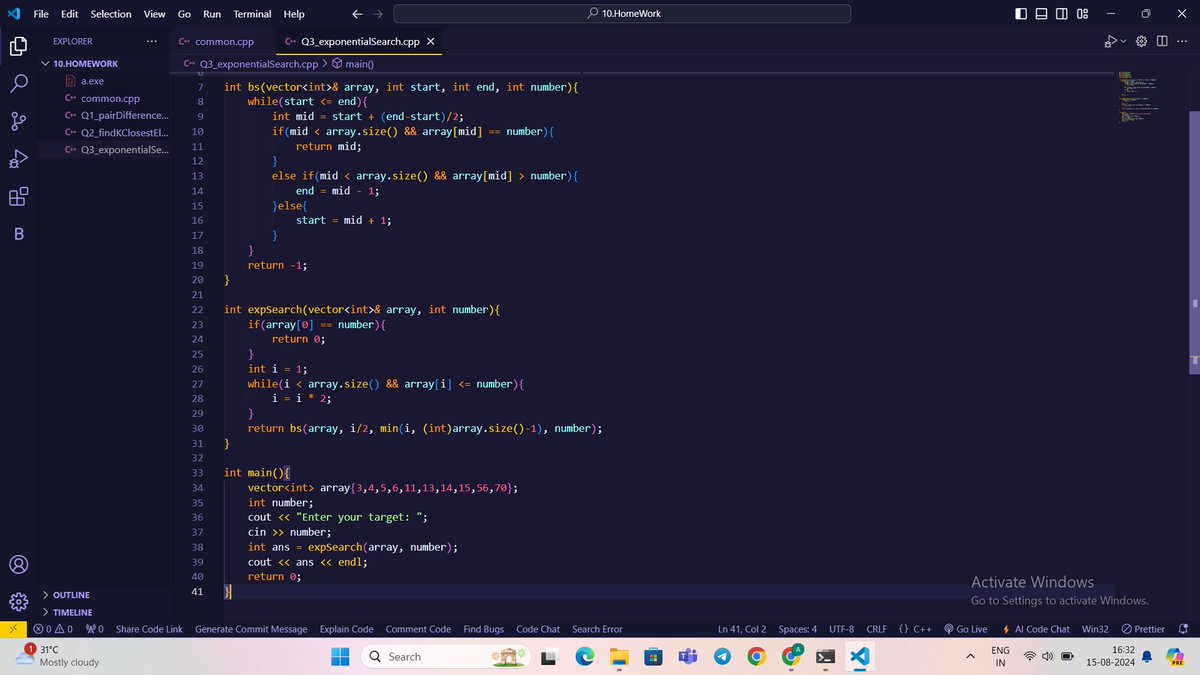Image resolution: width=1200 pixels, height=675 pixels.
Task: Open Q1_pairDifference file in explorer
Action: point(125,116)
